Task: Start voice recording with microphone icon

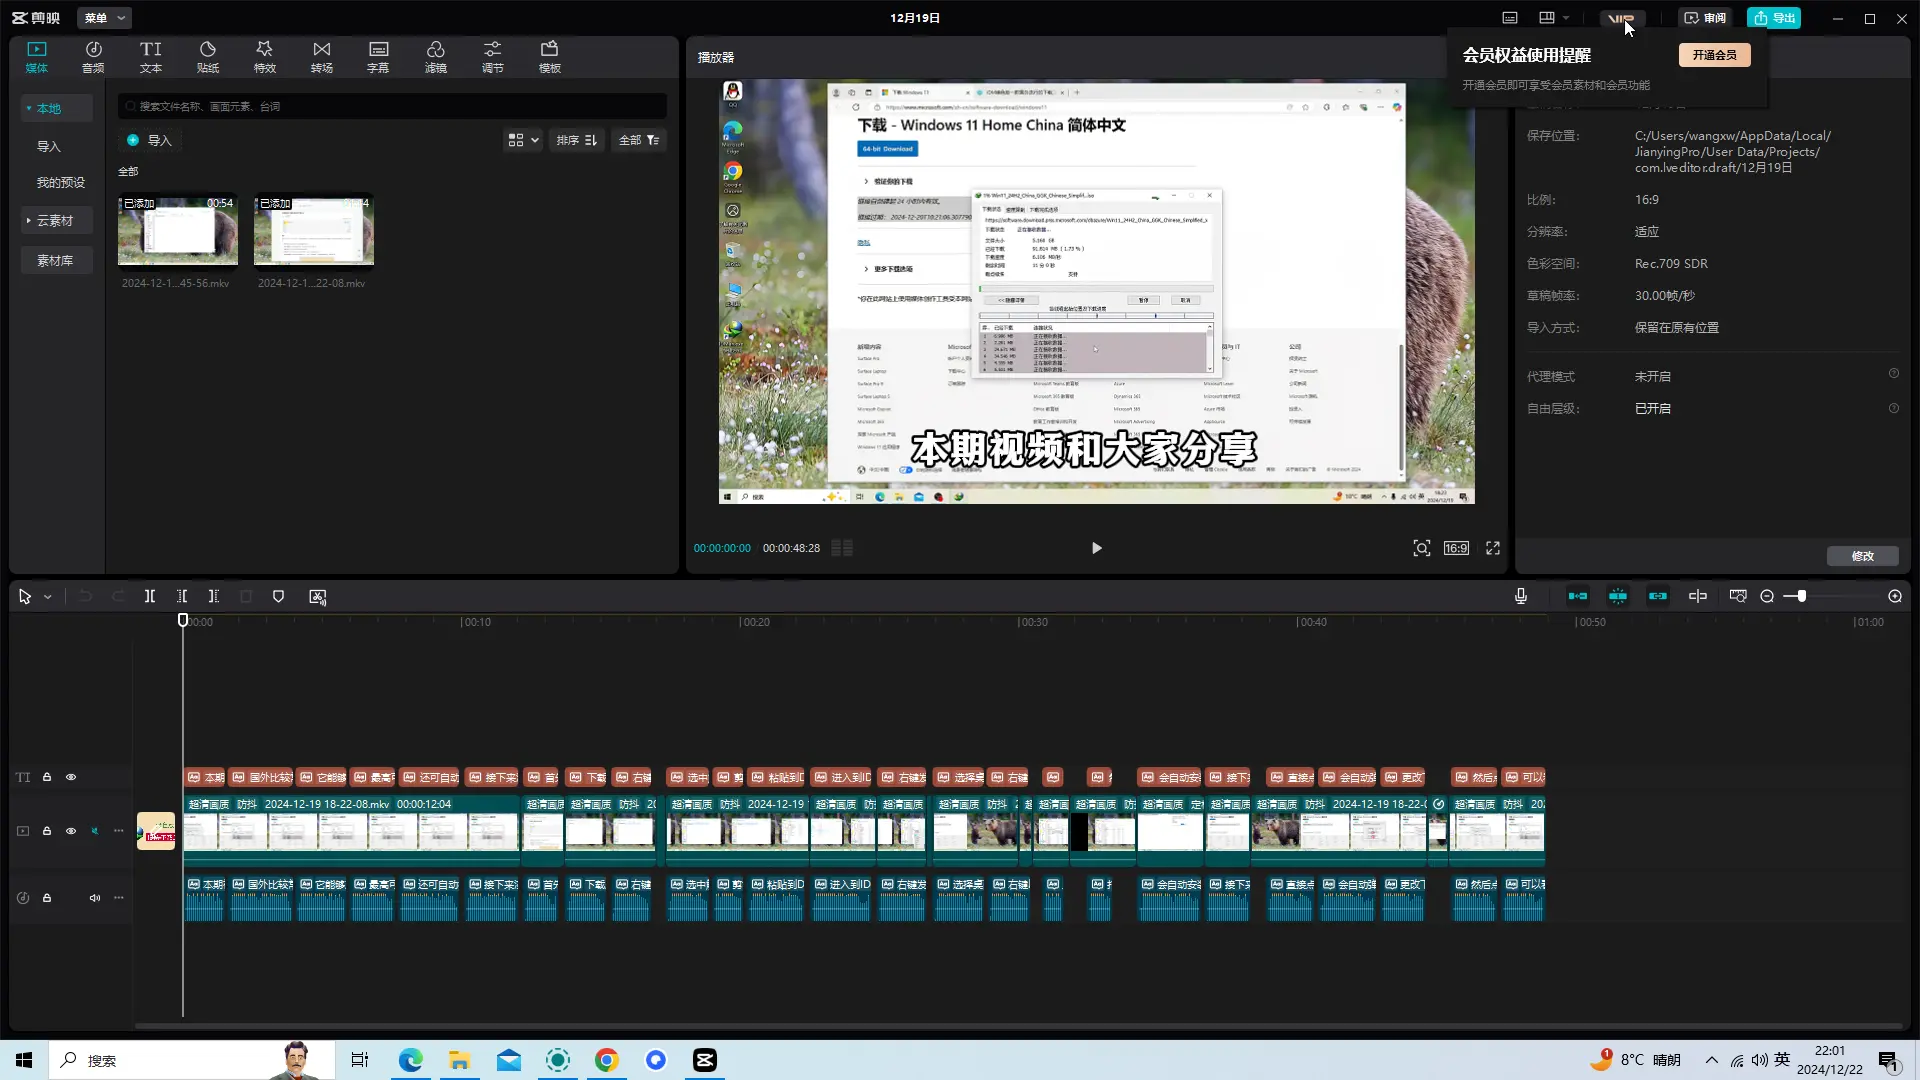Action: 1521,597
